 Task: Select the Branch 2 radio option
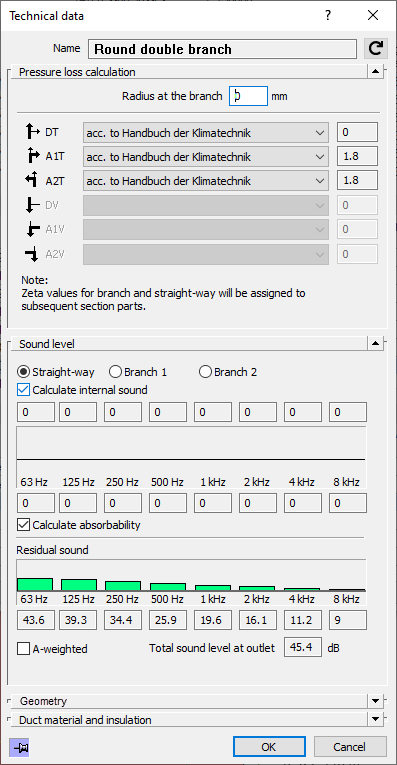pos(228,372)
